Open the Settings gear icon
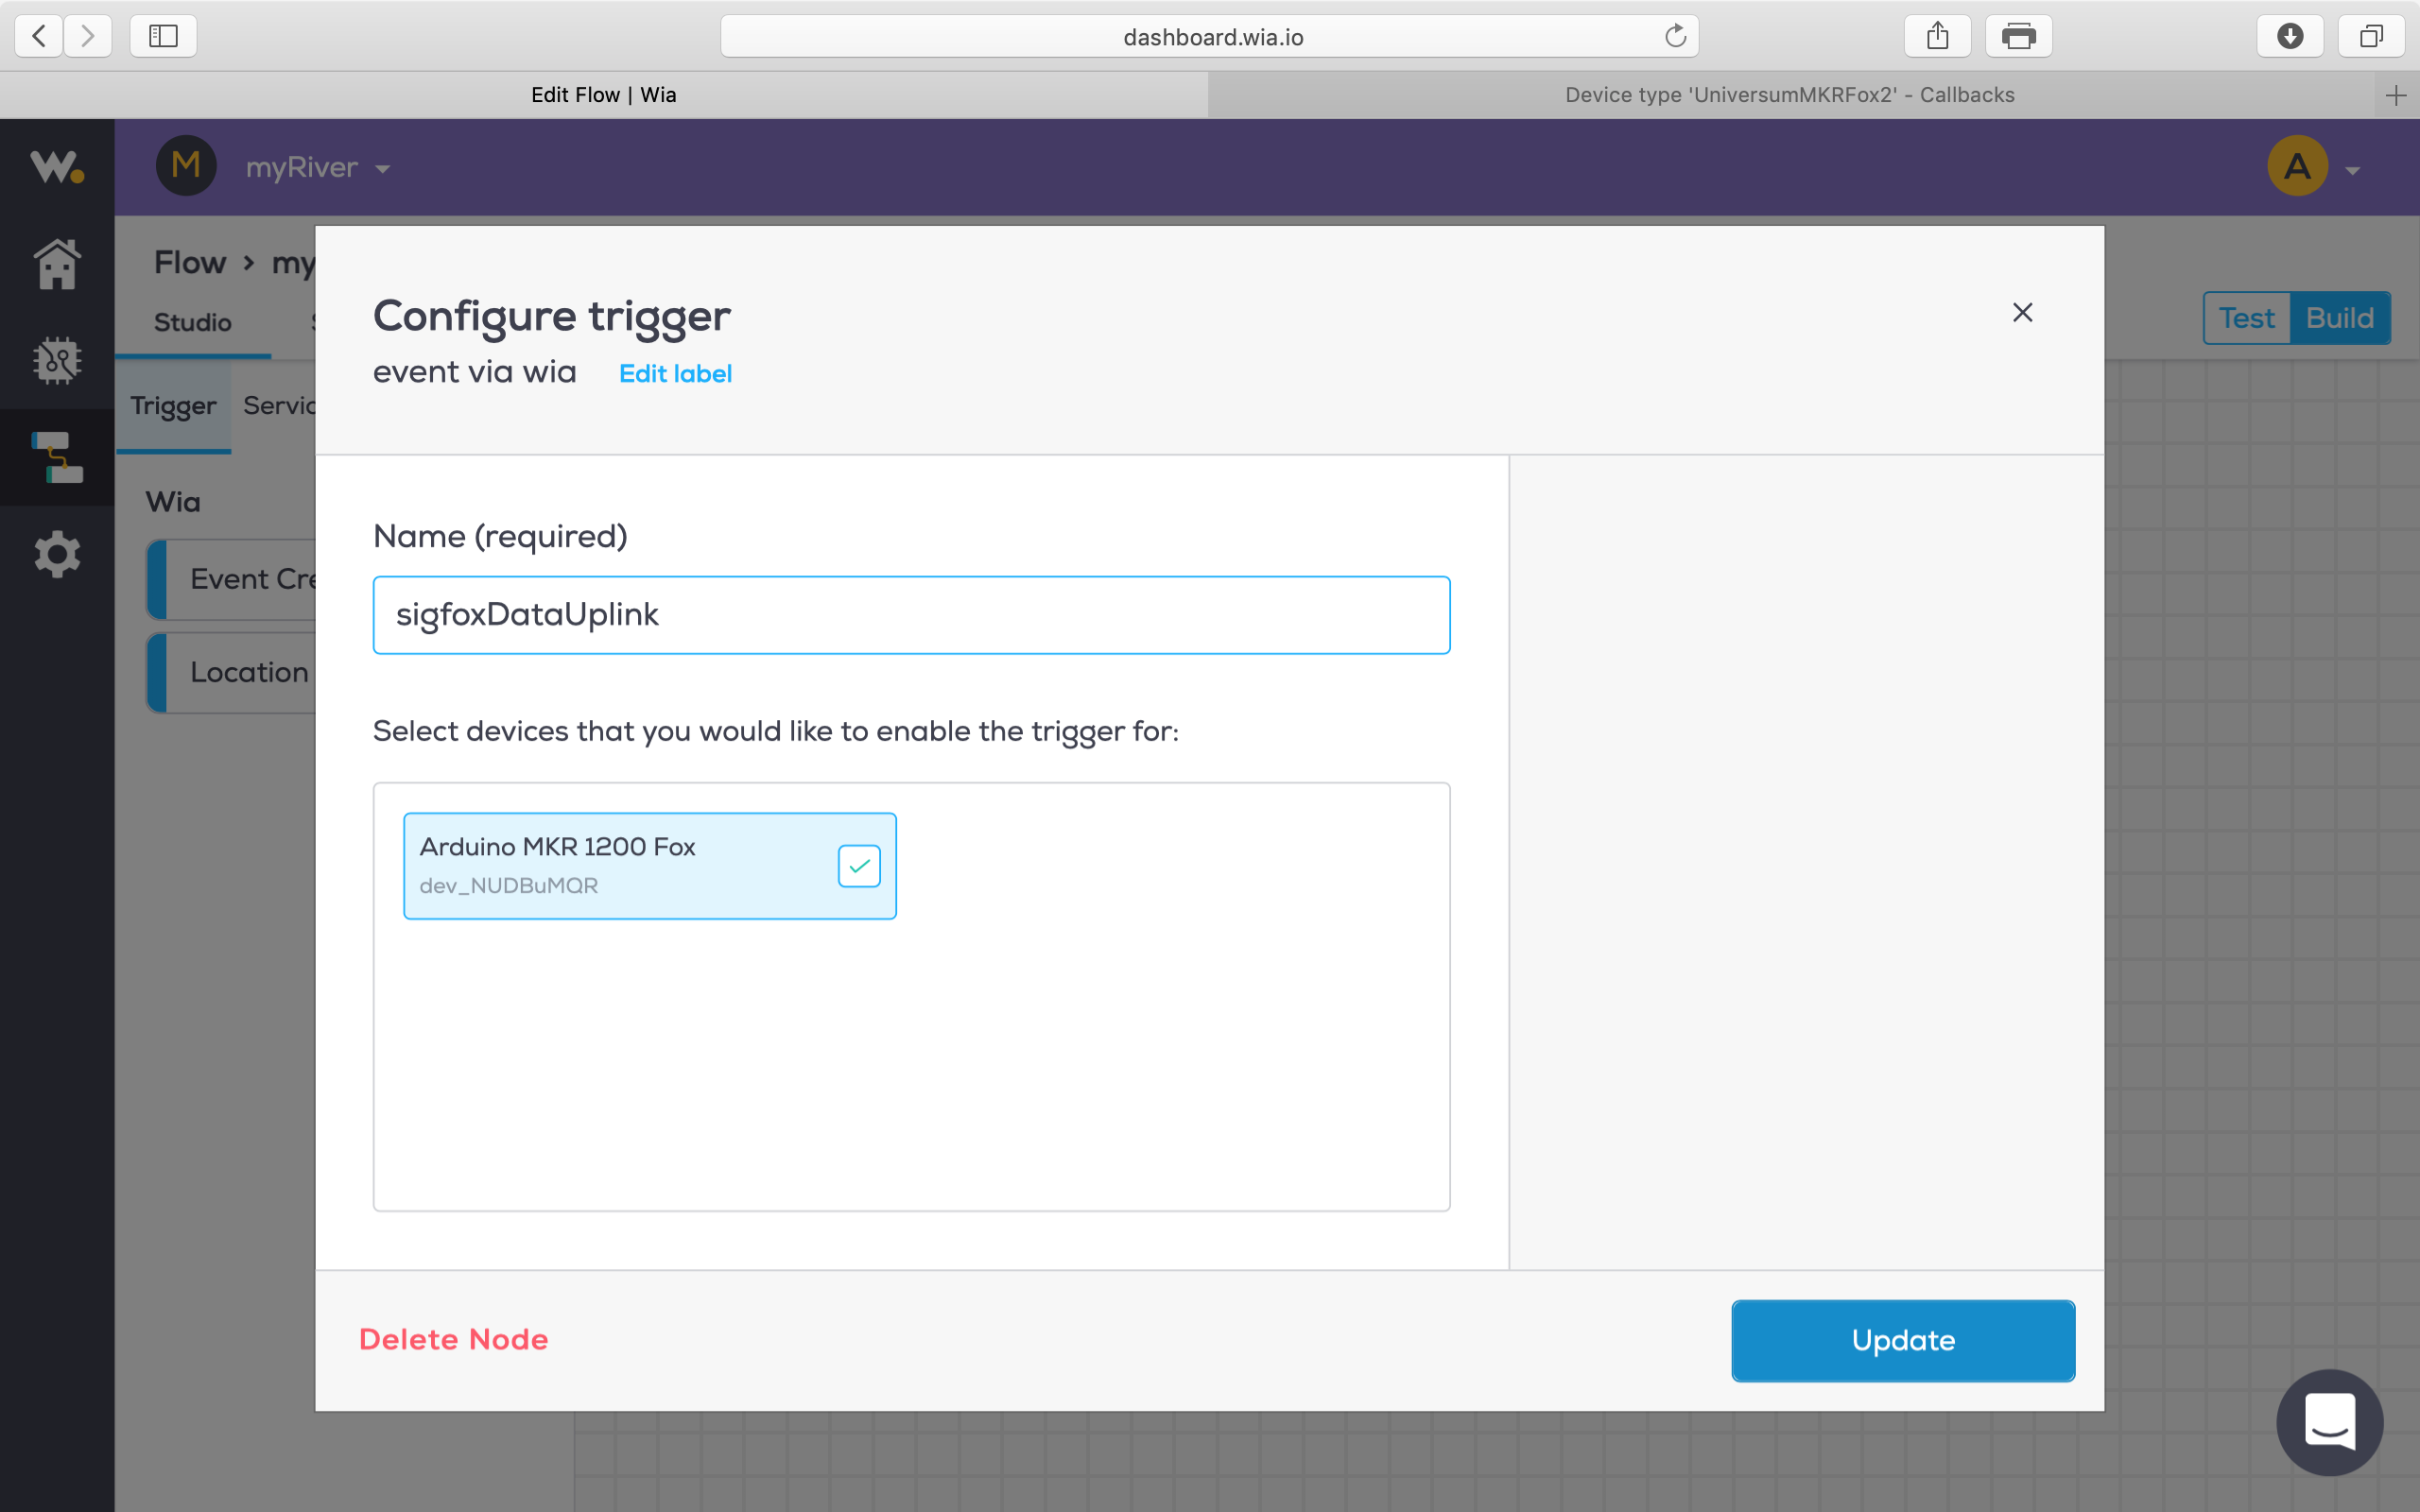This screenshot has height=1512, width=2420. (x=57, y=553)
